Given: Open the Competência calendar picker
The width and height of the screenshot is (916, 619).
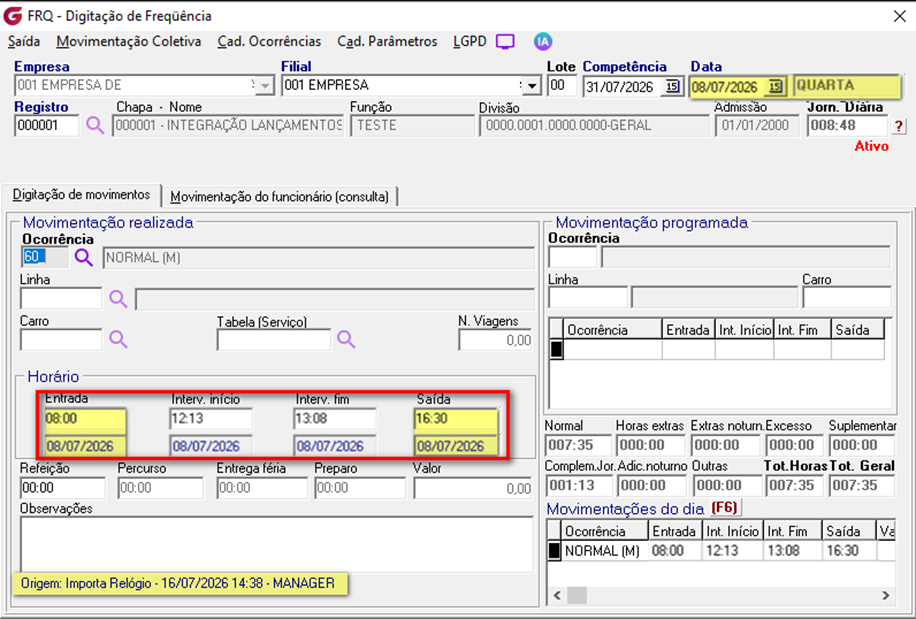Looking at the screenshot, I should 672,86.
